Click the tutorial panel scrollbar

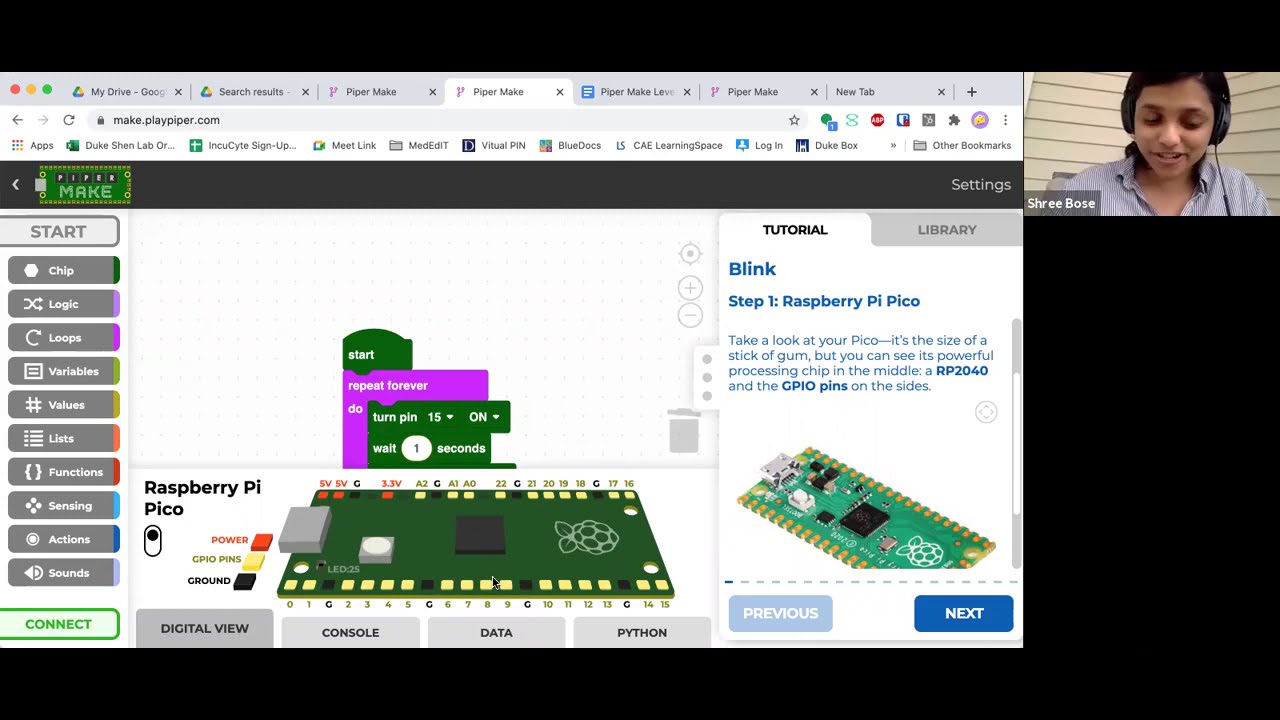1017,445
